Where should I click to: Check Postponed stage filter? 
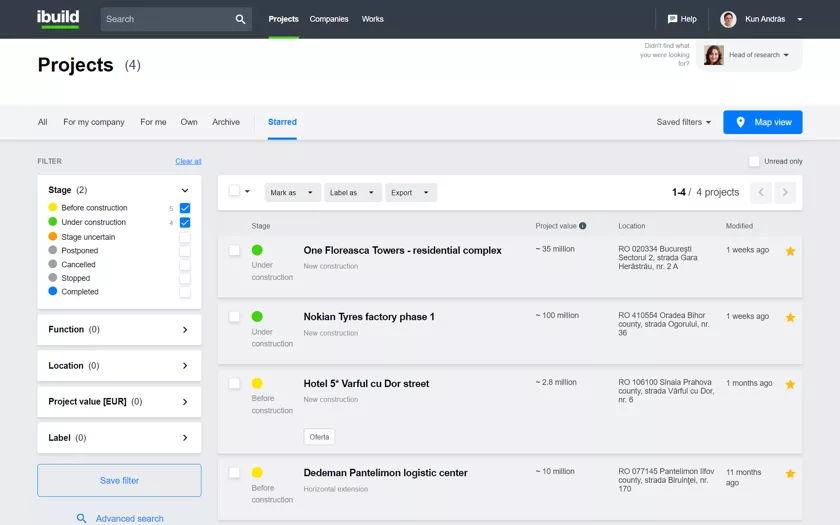pyautogui.click(x=185, y=251)
